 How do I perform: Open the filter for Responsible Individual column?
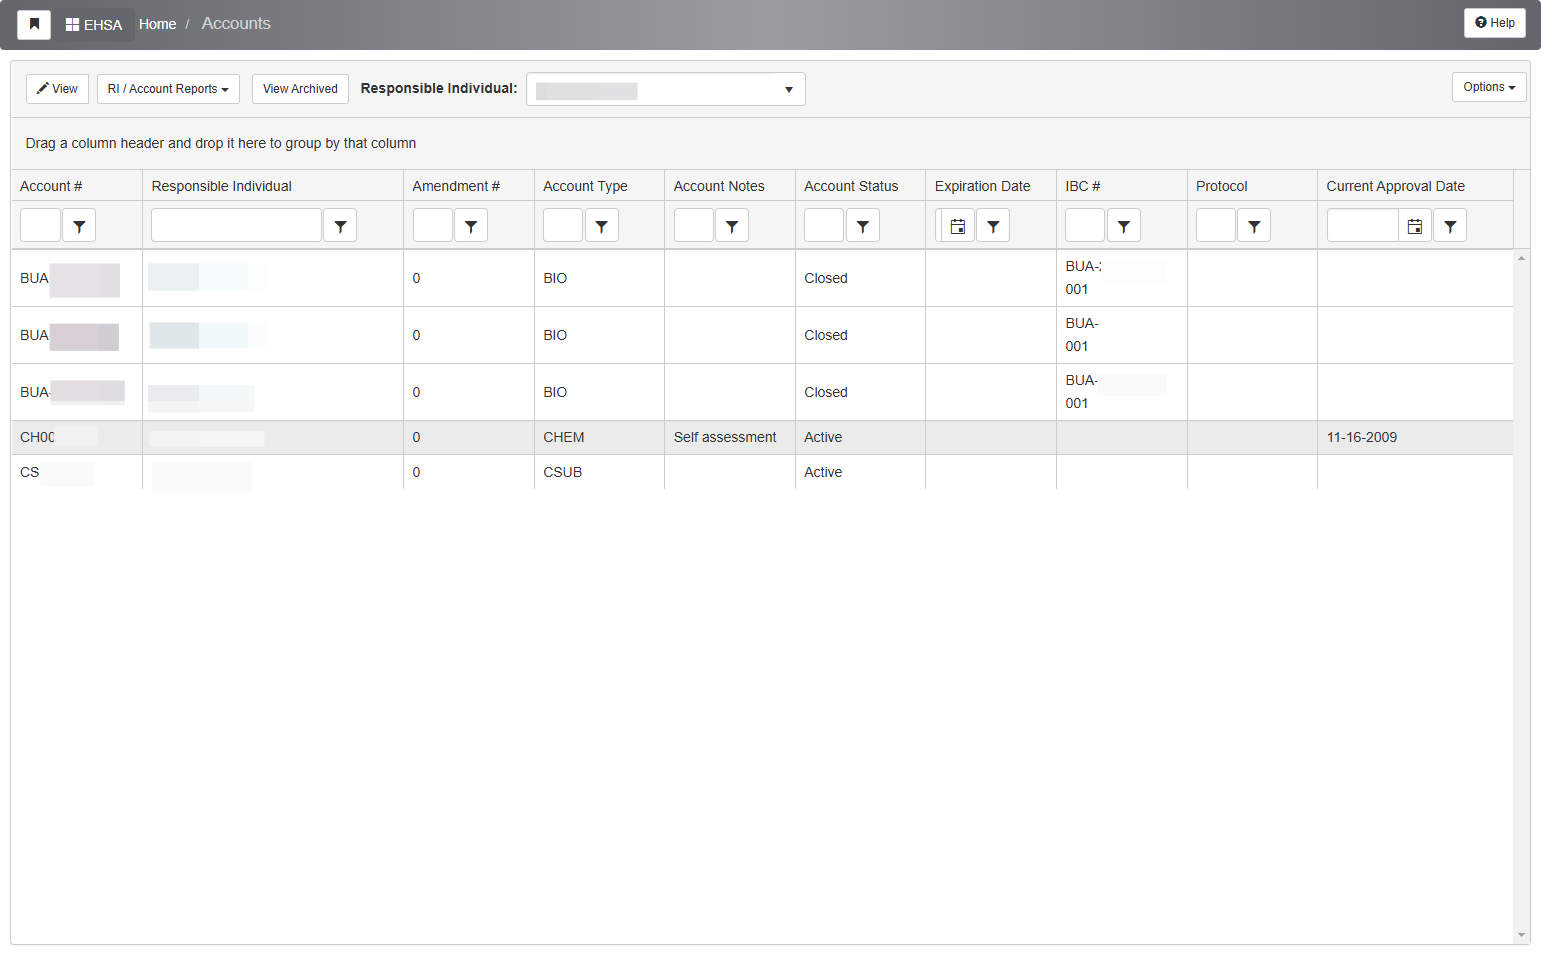[340, 226]
